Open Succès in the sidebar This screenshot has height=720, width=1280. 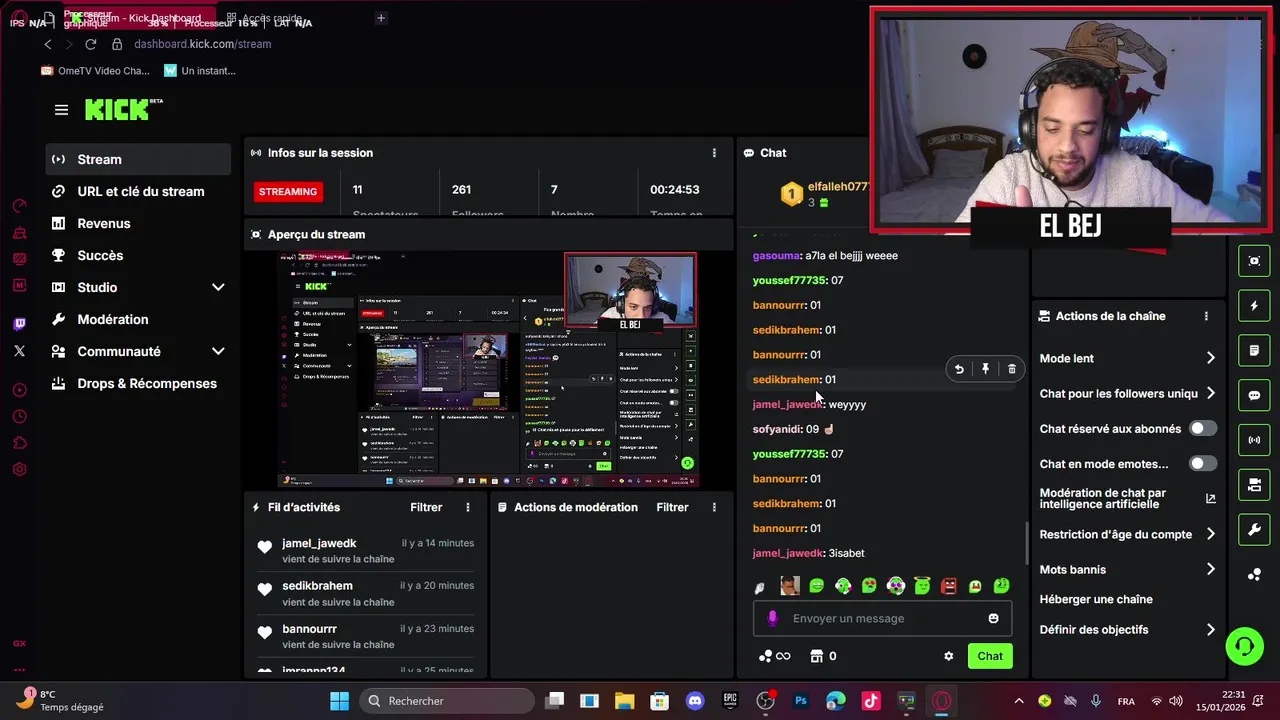[x=138, y=255]
